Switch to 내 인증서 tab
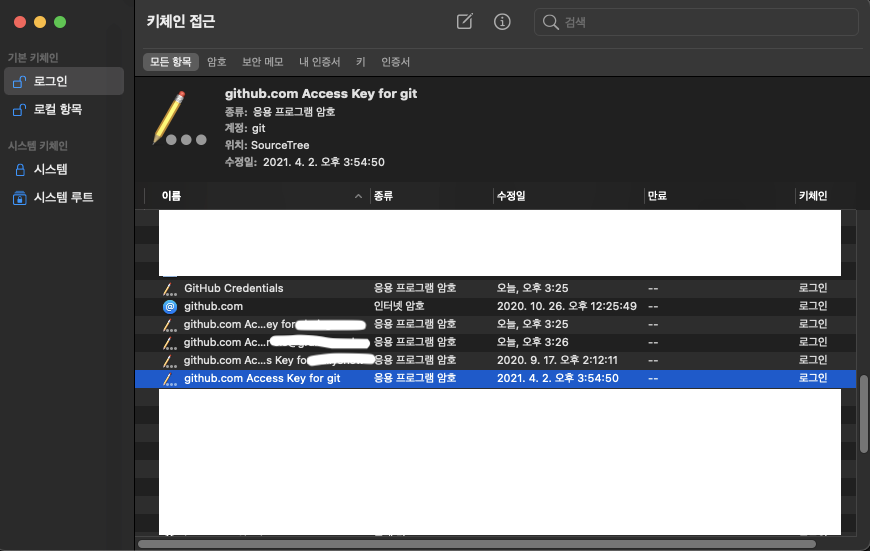This screenshot has height=551, width=870. coord(320,62)
